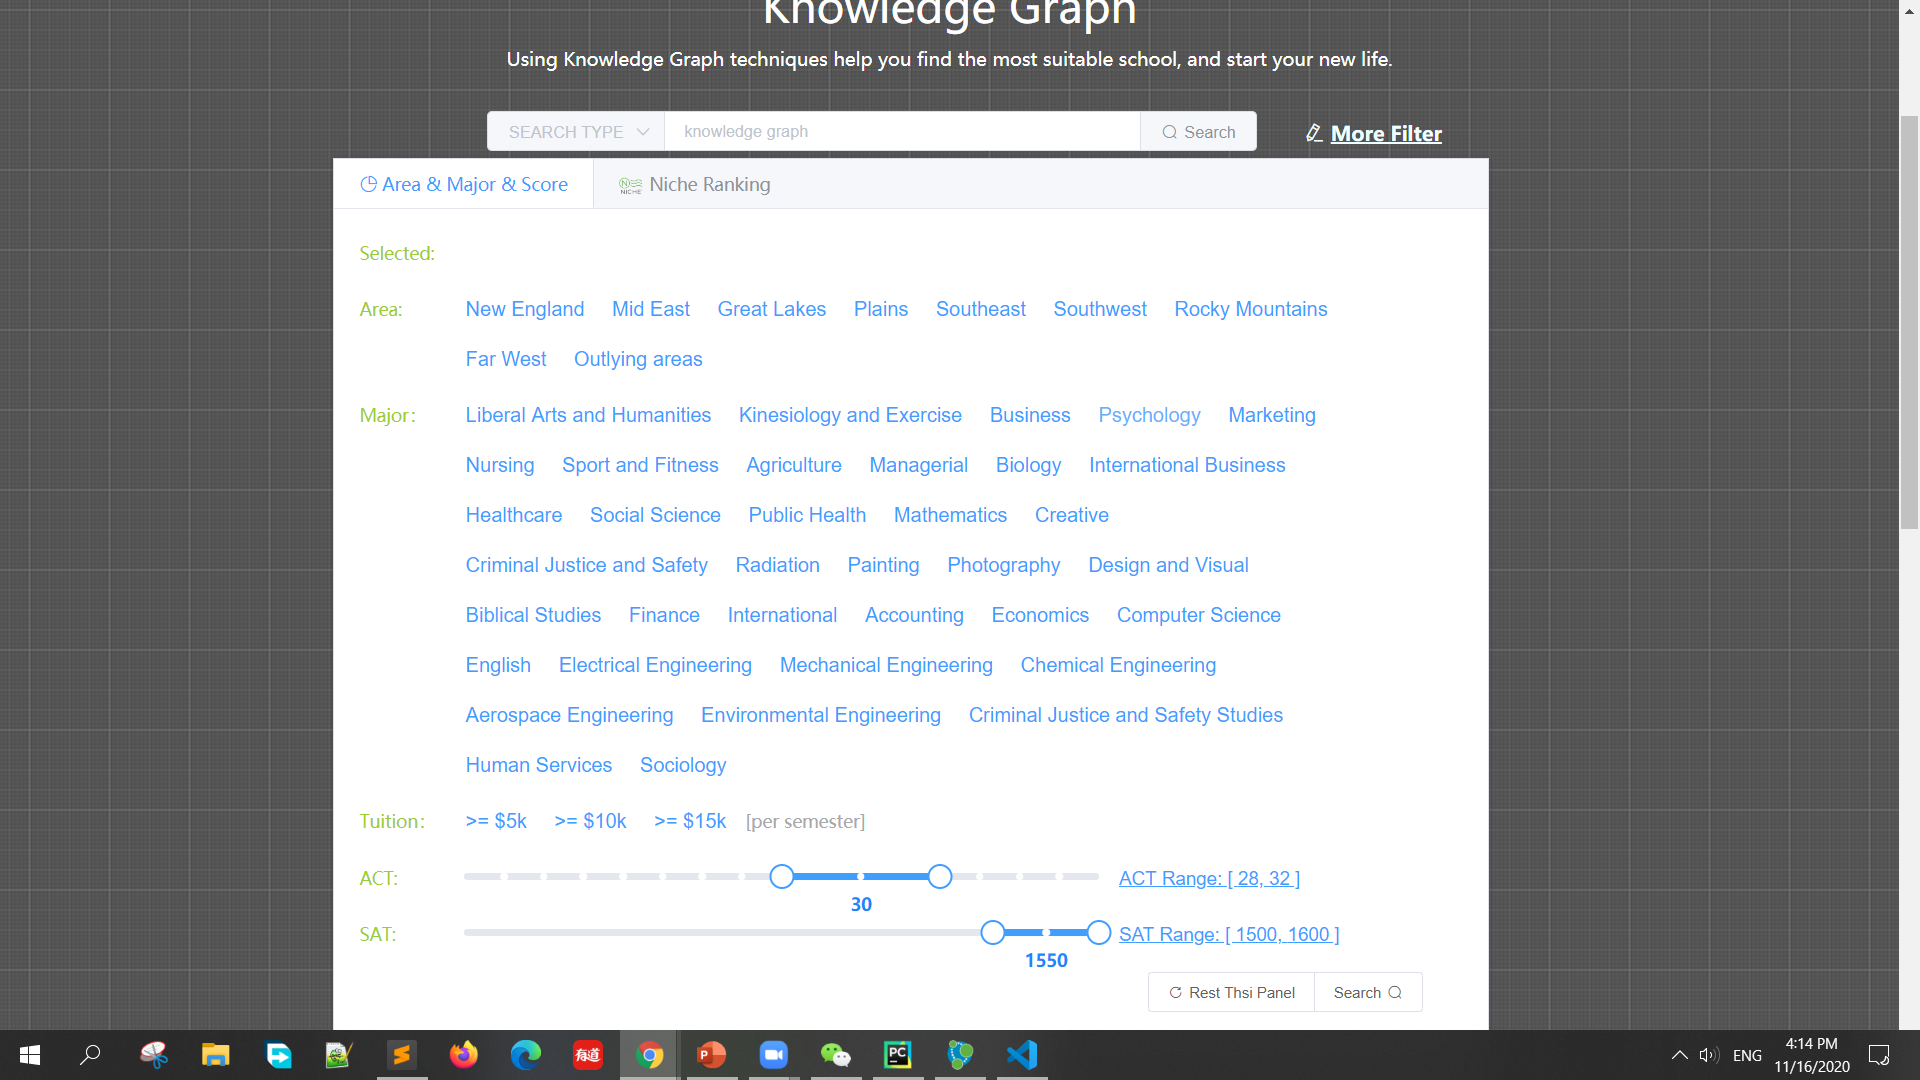Toggle the >= $5k tuition filter

[495, 820]
